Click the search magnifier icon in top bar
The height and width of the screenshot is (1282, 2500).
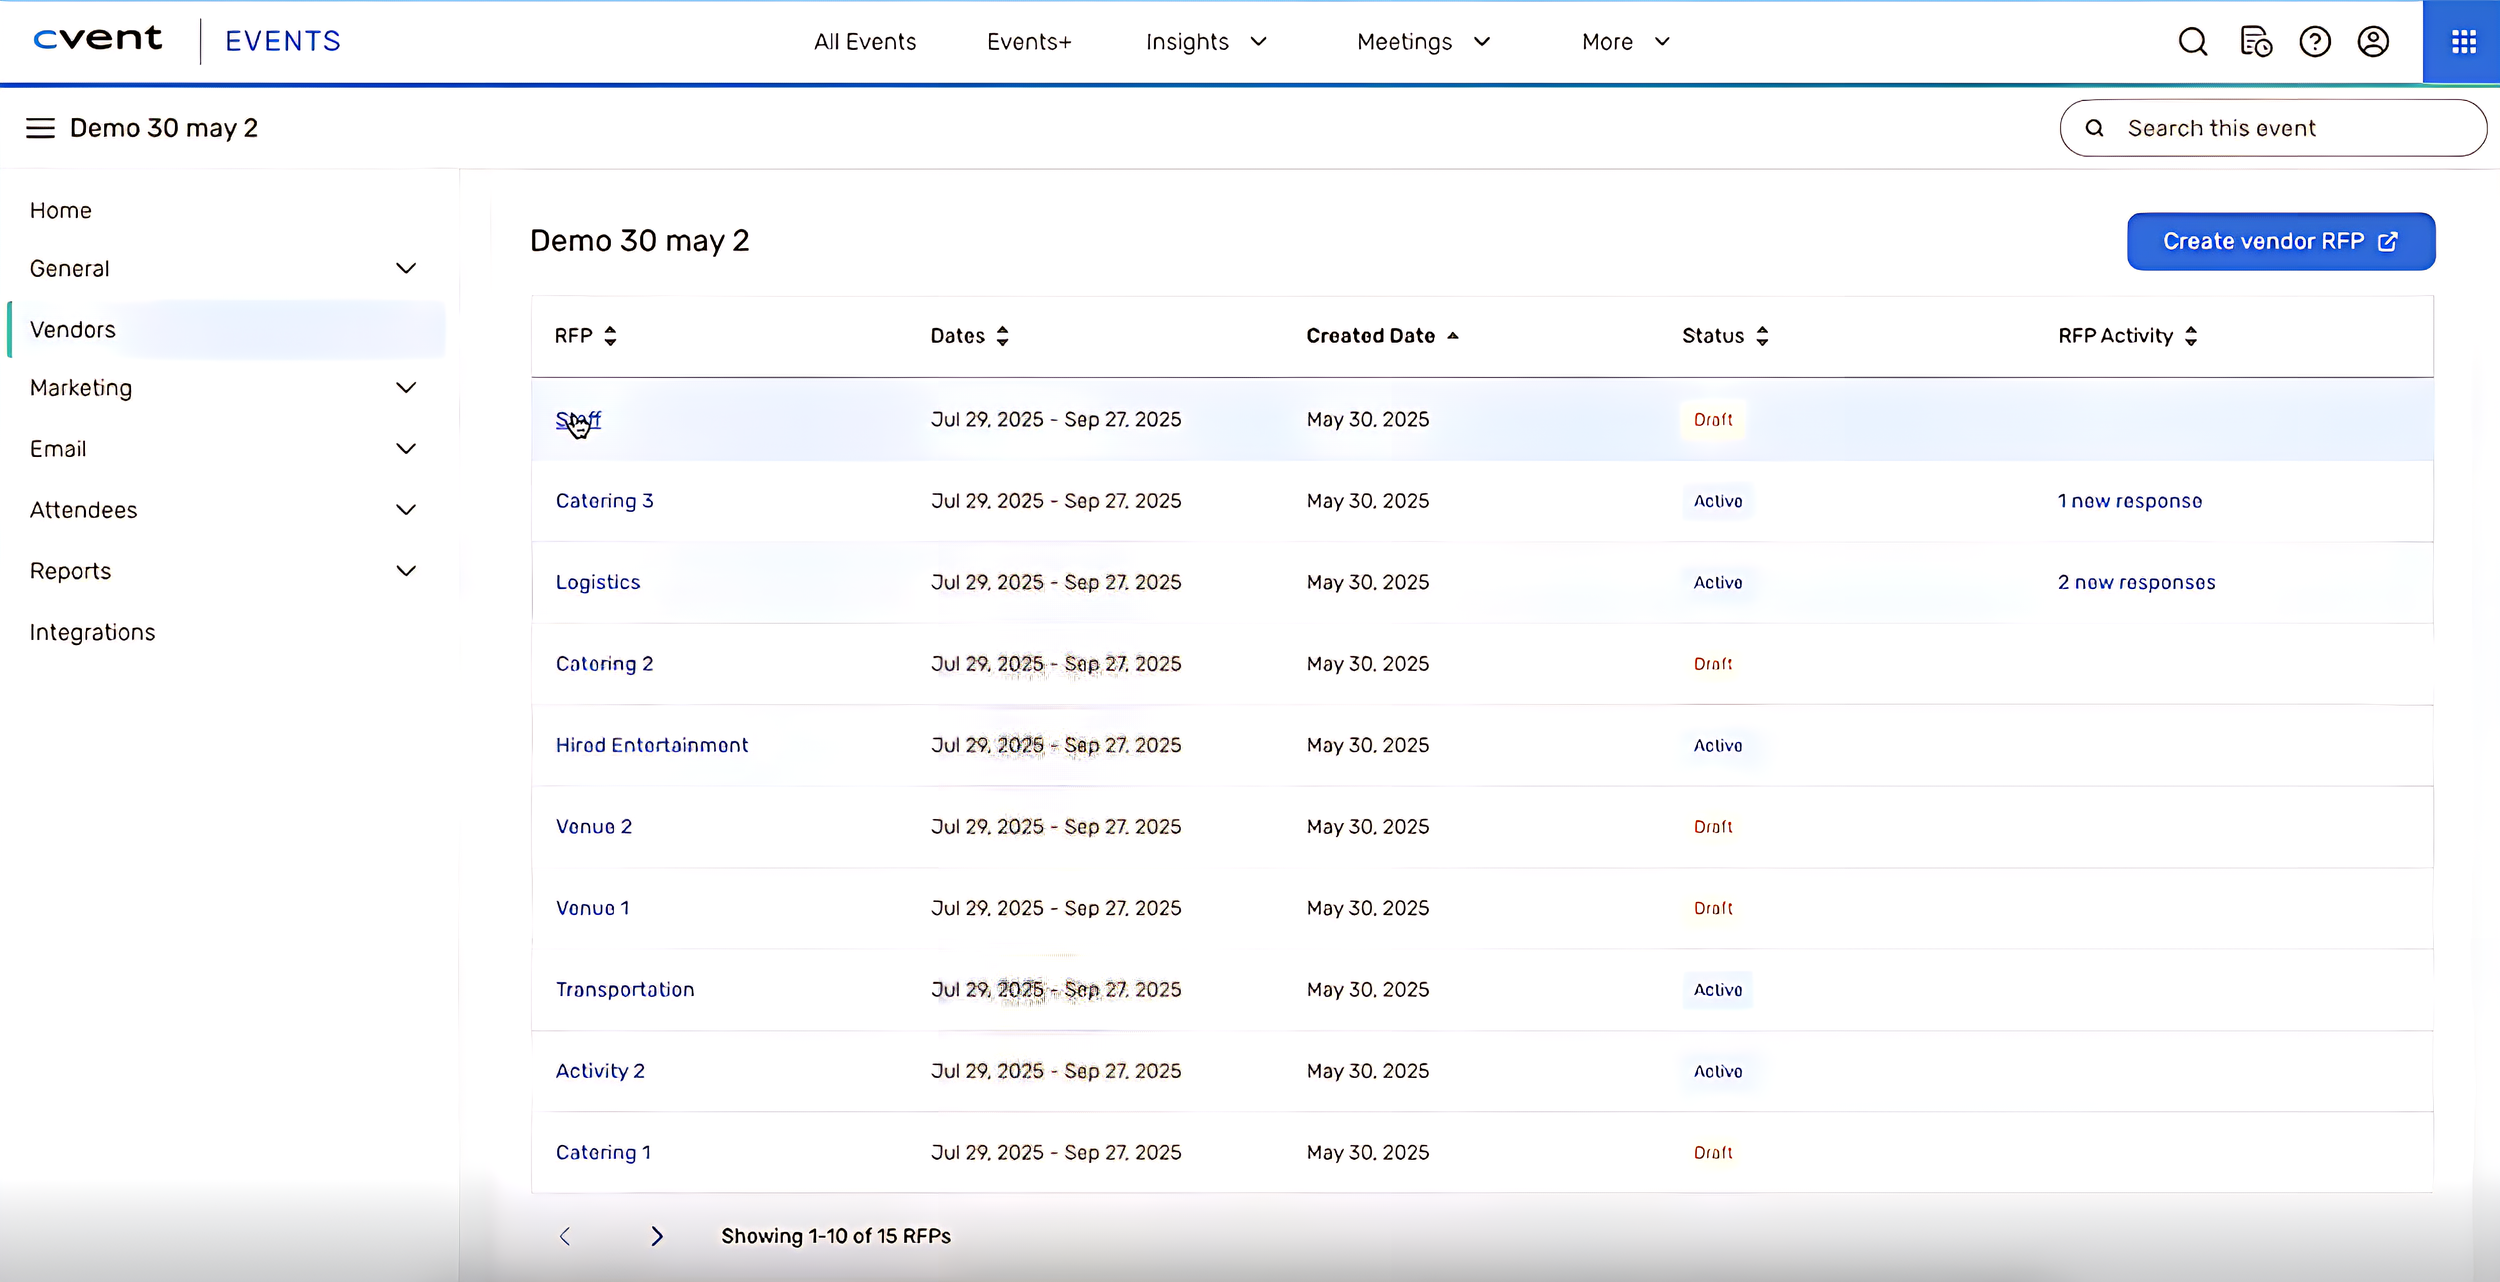[2192, 42]
